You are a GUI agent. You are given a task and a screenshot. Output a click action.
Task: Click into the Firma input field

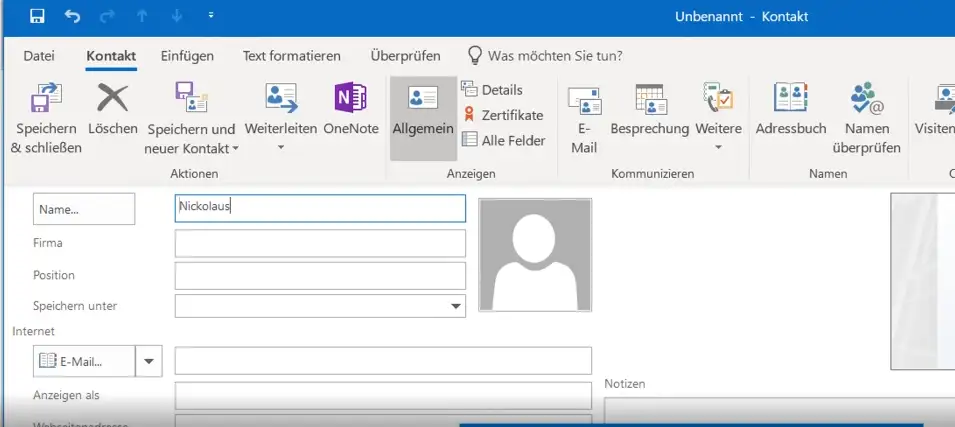point(320,243)
